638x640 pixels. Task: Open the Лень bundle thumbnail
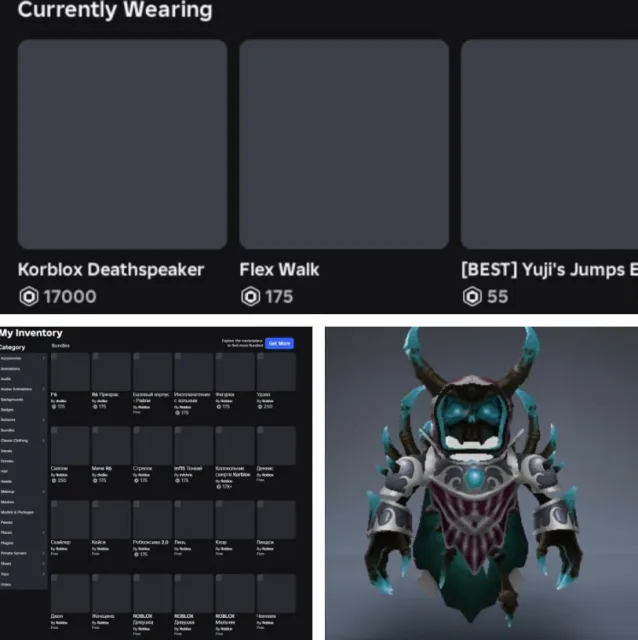(x=193, y=520)
